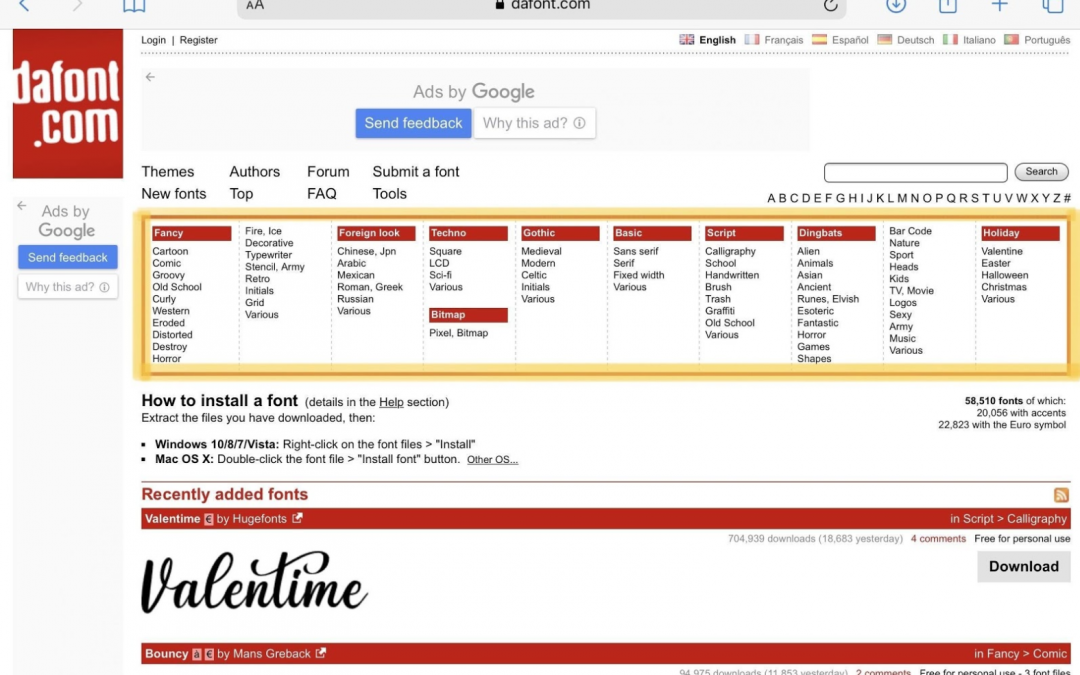Open the Authors menu item
The height and width of the screenshot is (675, 1080).
pos(255,172)
